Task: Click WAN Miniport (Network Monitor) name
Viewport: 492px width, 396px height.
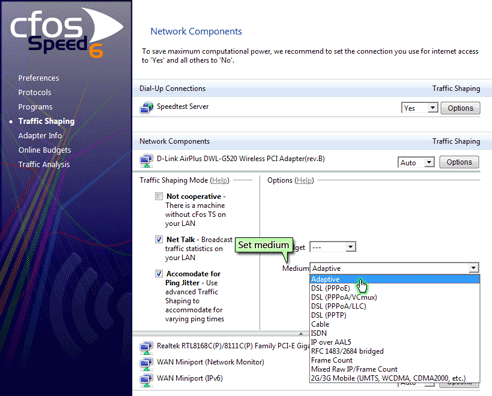Action: click(210, 362)
